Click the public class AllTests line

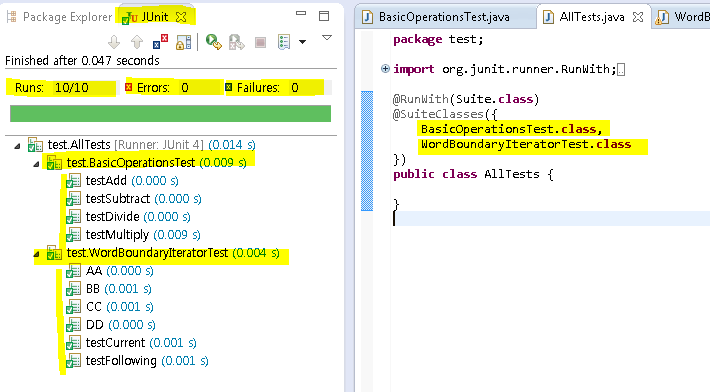473,174
